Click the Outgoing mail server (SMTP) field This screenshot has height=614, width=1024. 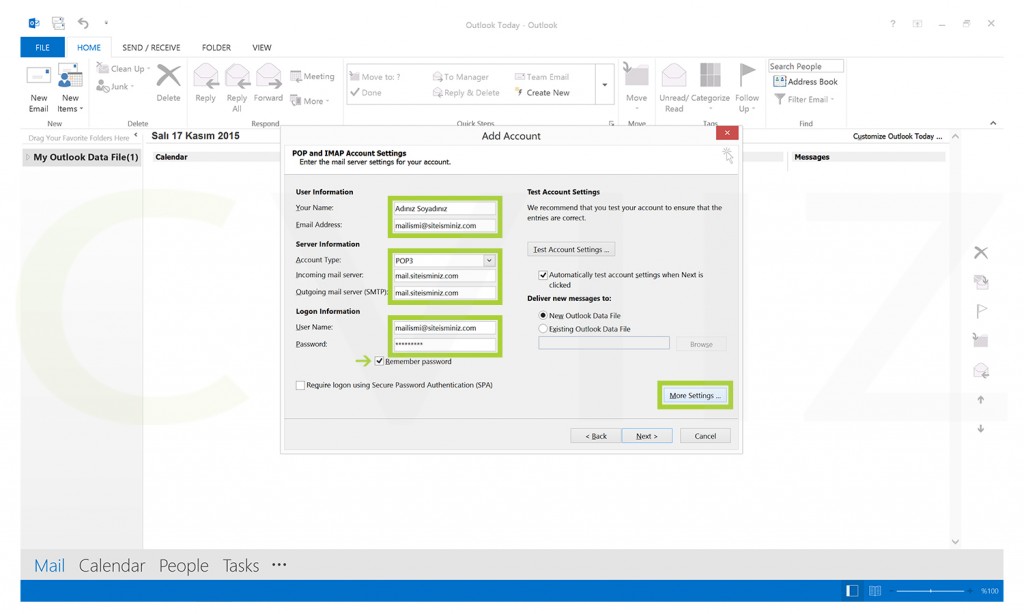[444, 293]
